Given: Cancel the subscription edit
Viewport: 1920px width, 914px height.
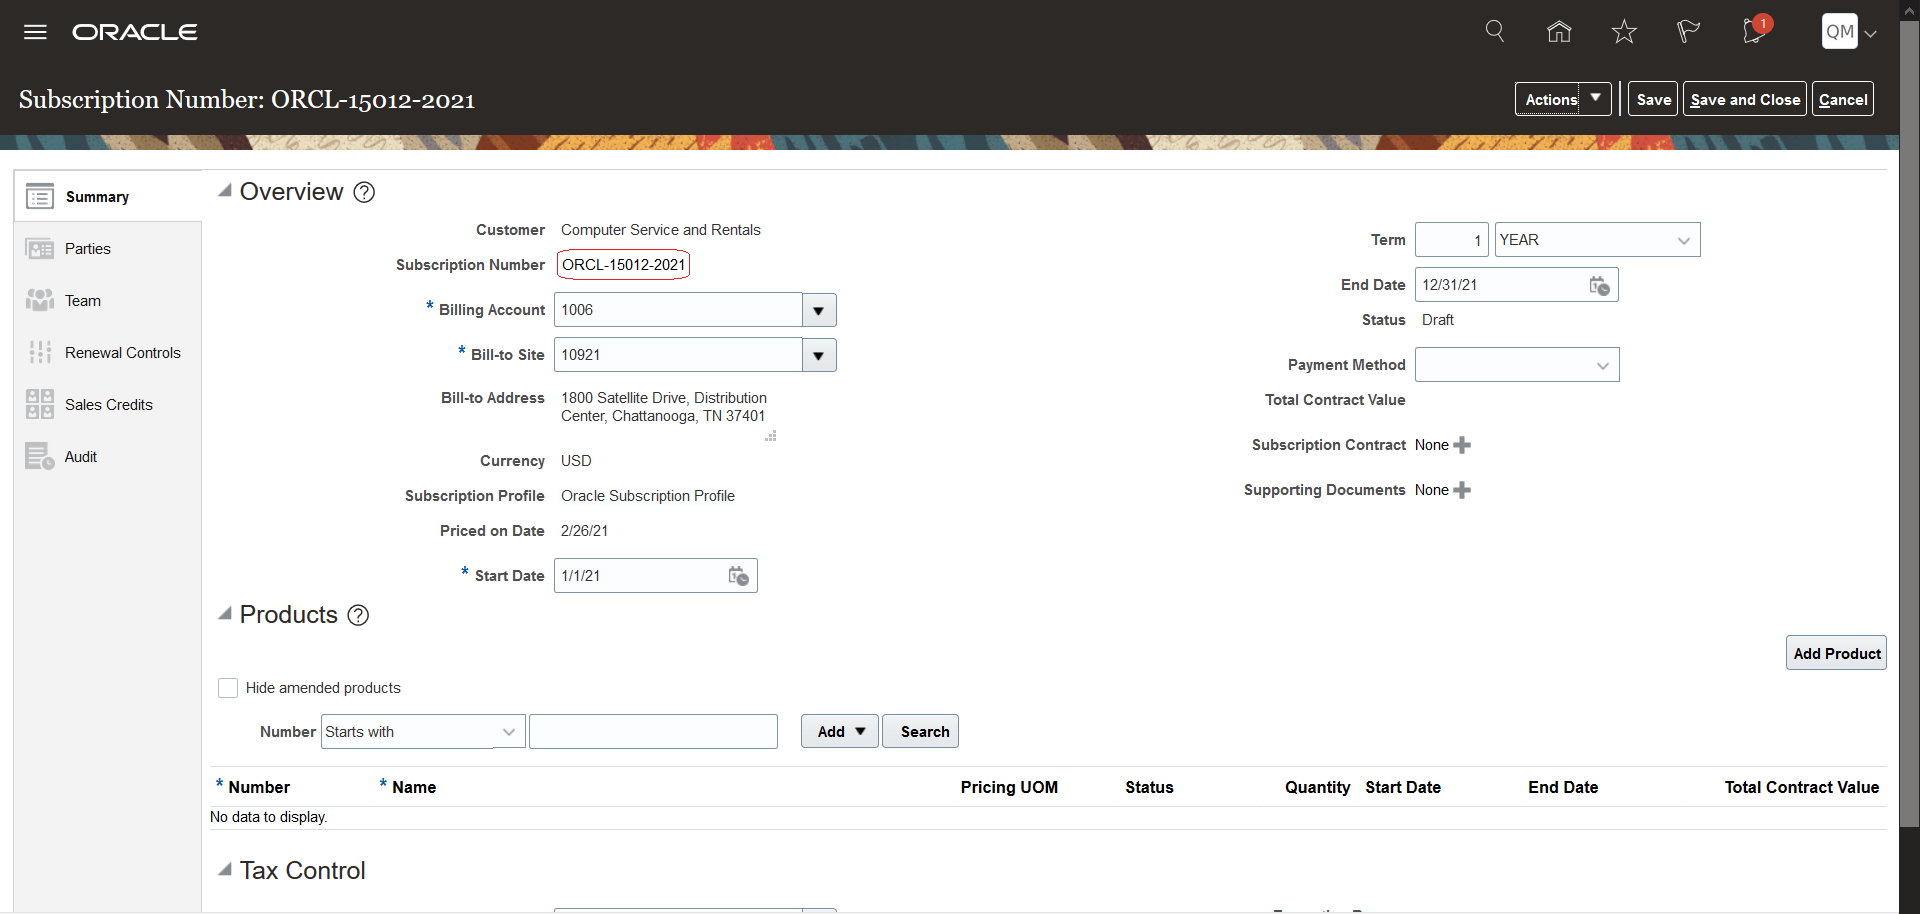Looking at the screenshot, I should click(1843, 99).
